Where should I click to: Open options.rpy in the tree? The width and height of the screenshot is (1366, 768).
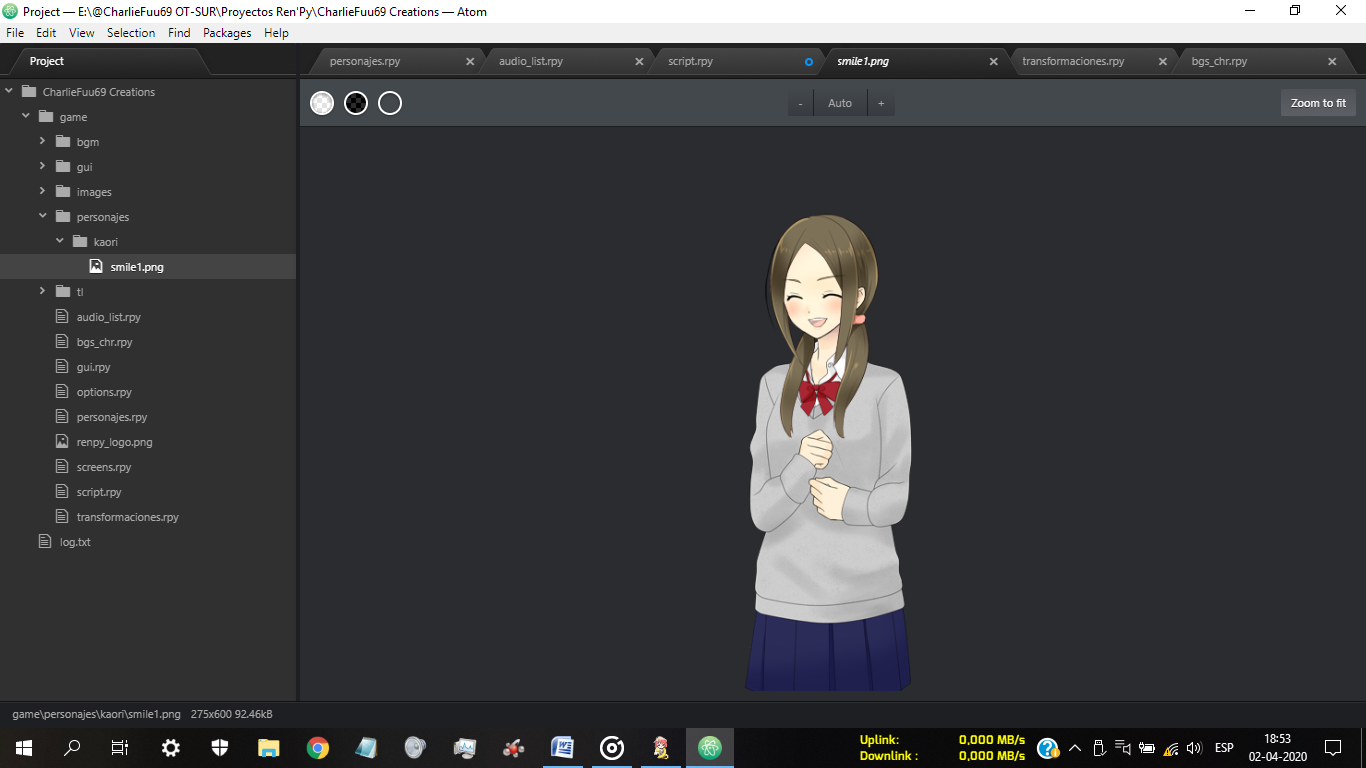point(104,392)
